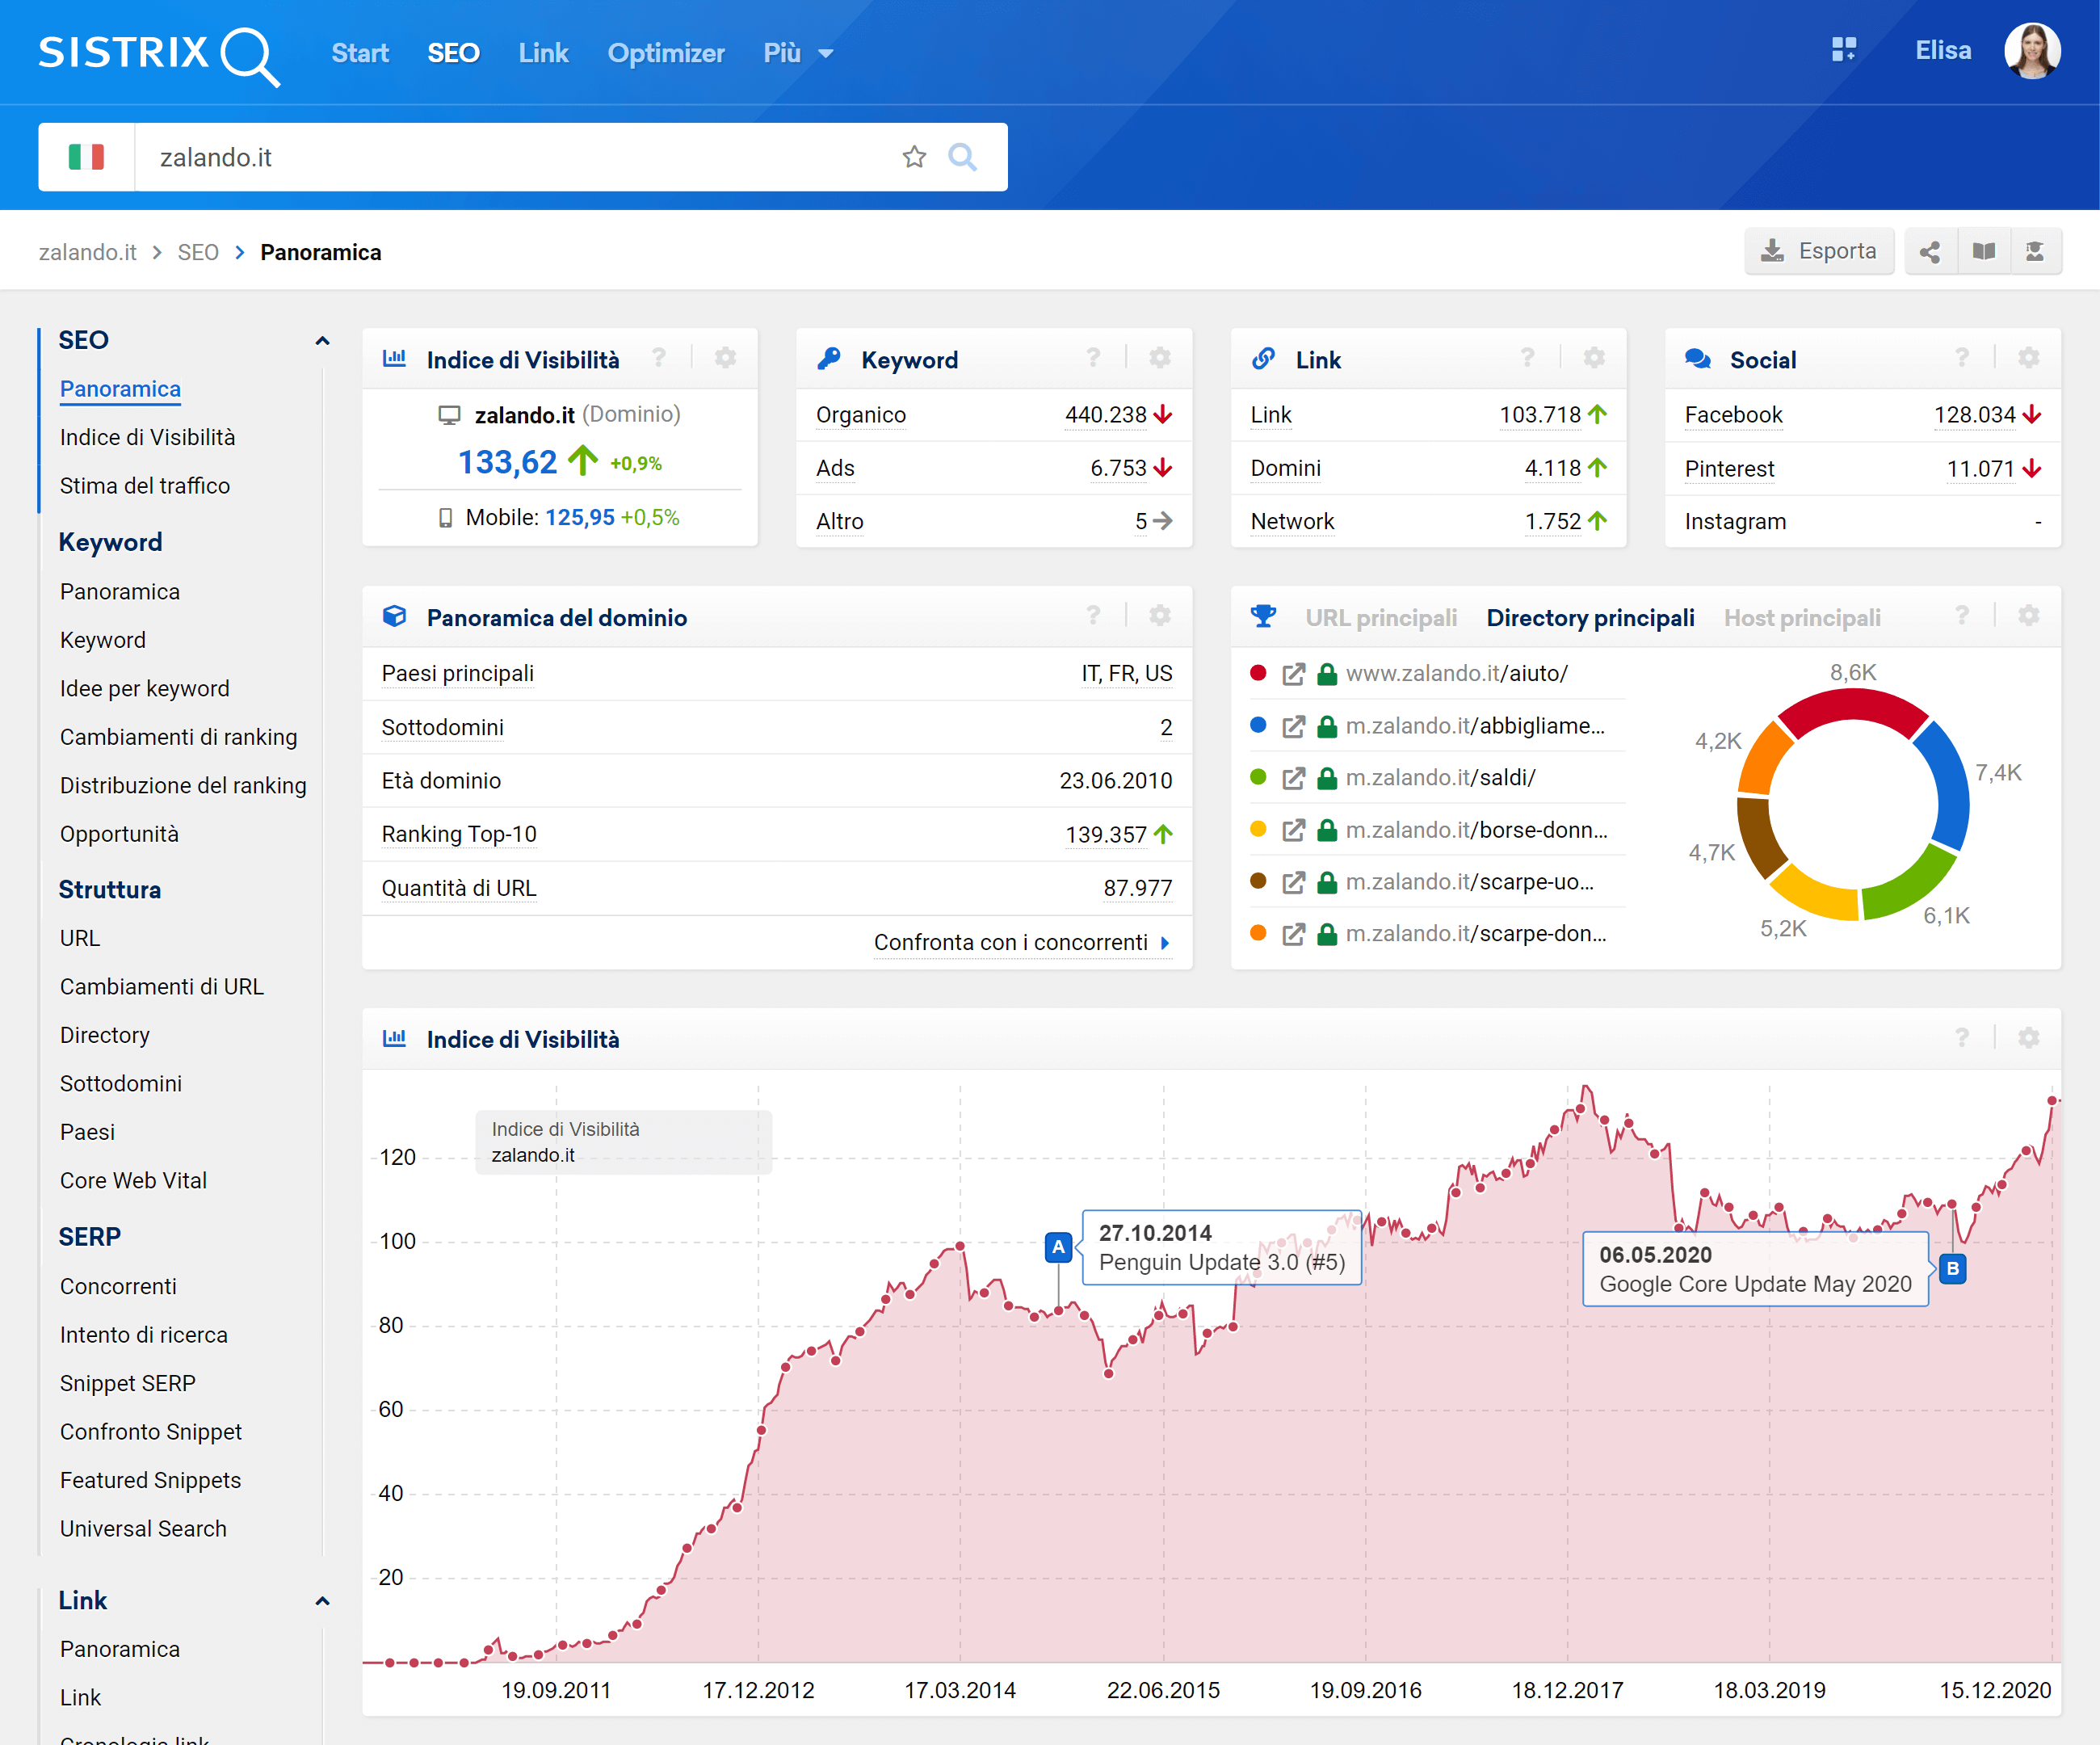Select the SEO top menu item

tap(453, 53)
